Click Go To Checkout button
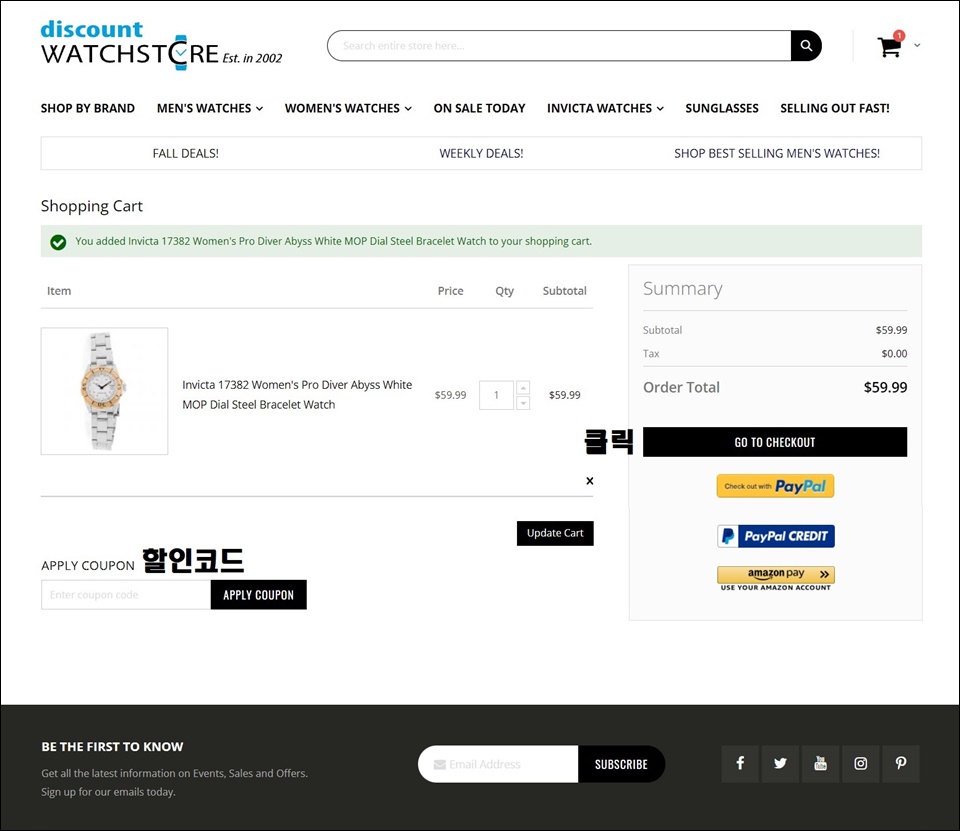Image resolution: width=960 pixels, height=831 pixels. coord(775,442)
